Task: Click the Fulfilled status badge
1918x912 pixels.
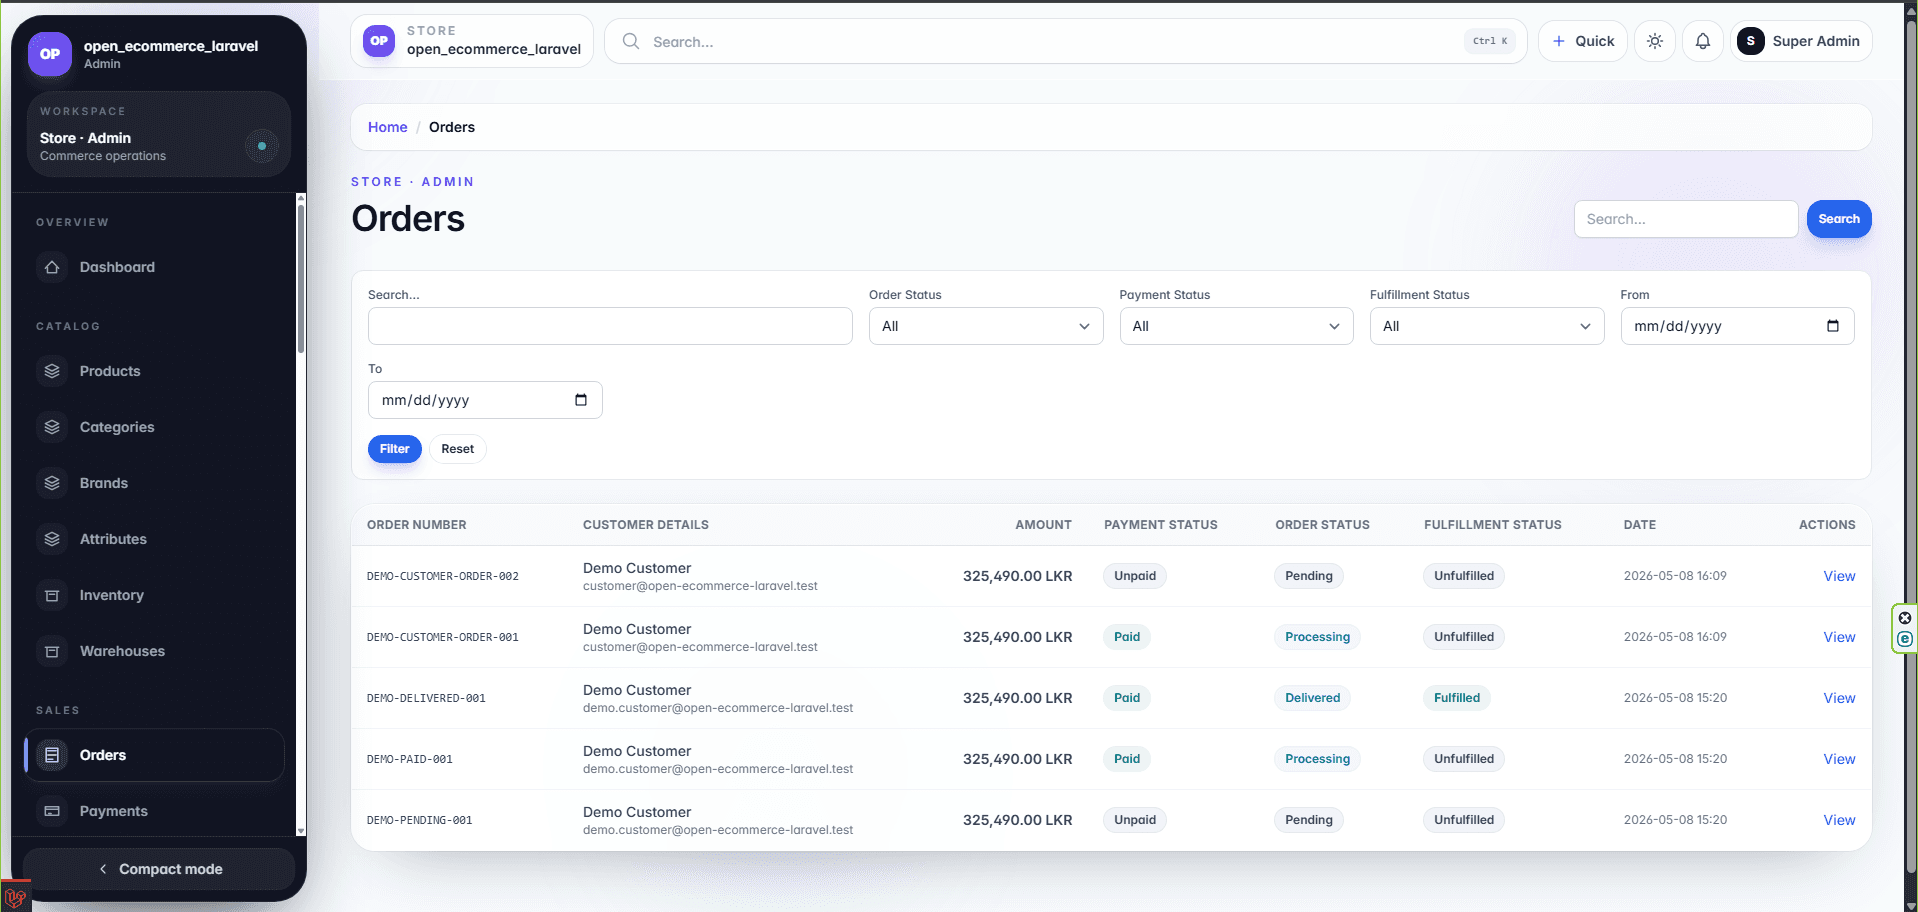Action: click(x=1457, y=698)
